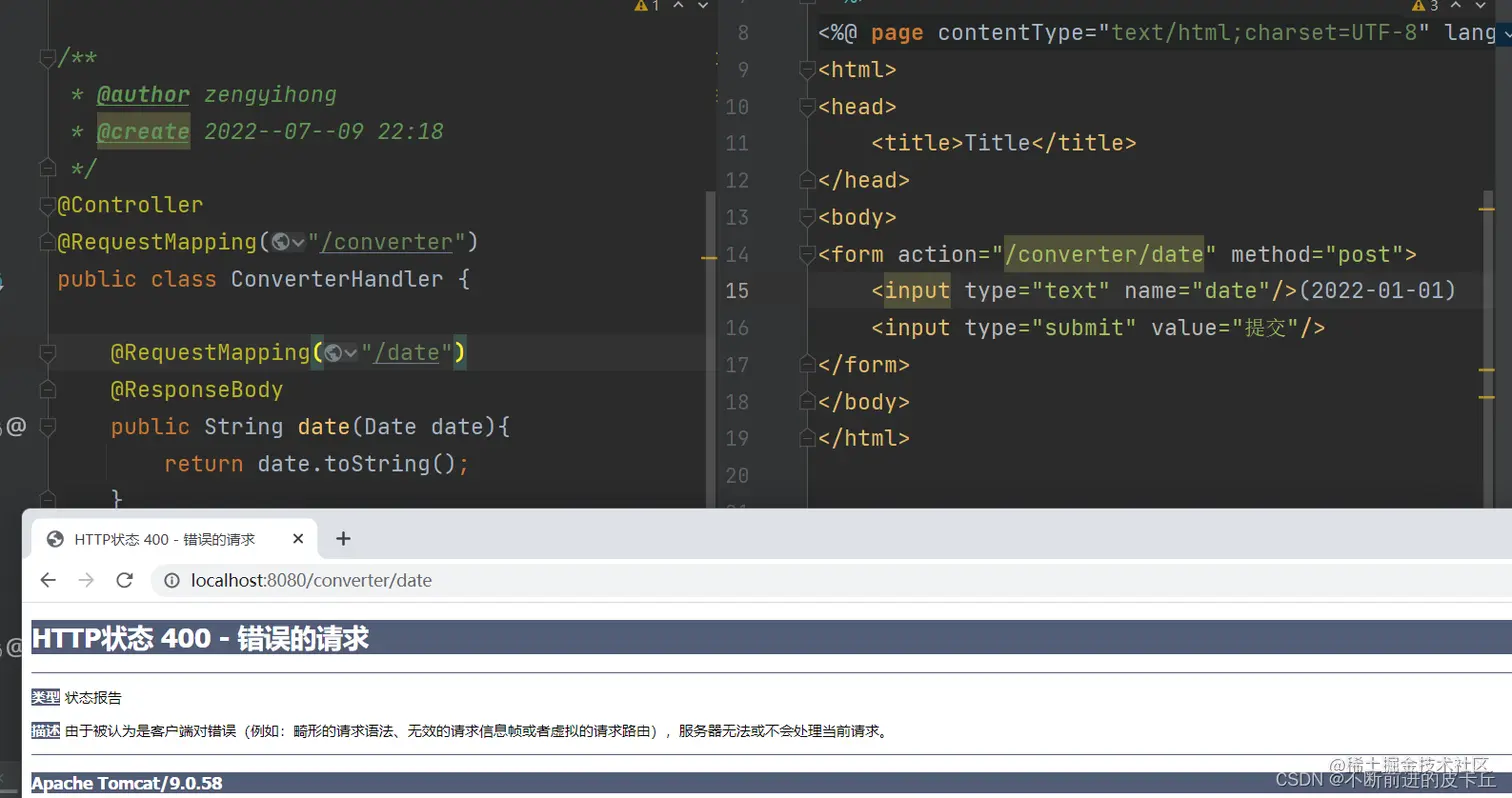Click the @ gutter icon at date method
Image resolution: width=1512 pixels, height=798 pixels.
(x=16, y=428)
